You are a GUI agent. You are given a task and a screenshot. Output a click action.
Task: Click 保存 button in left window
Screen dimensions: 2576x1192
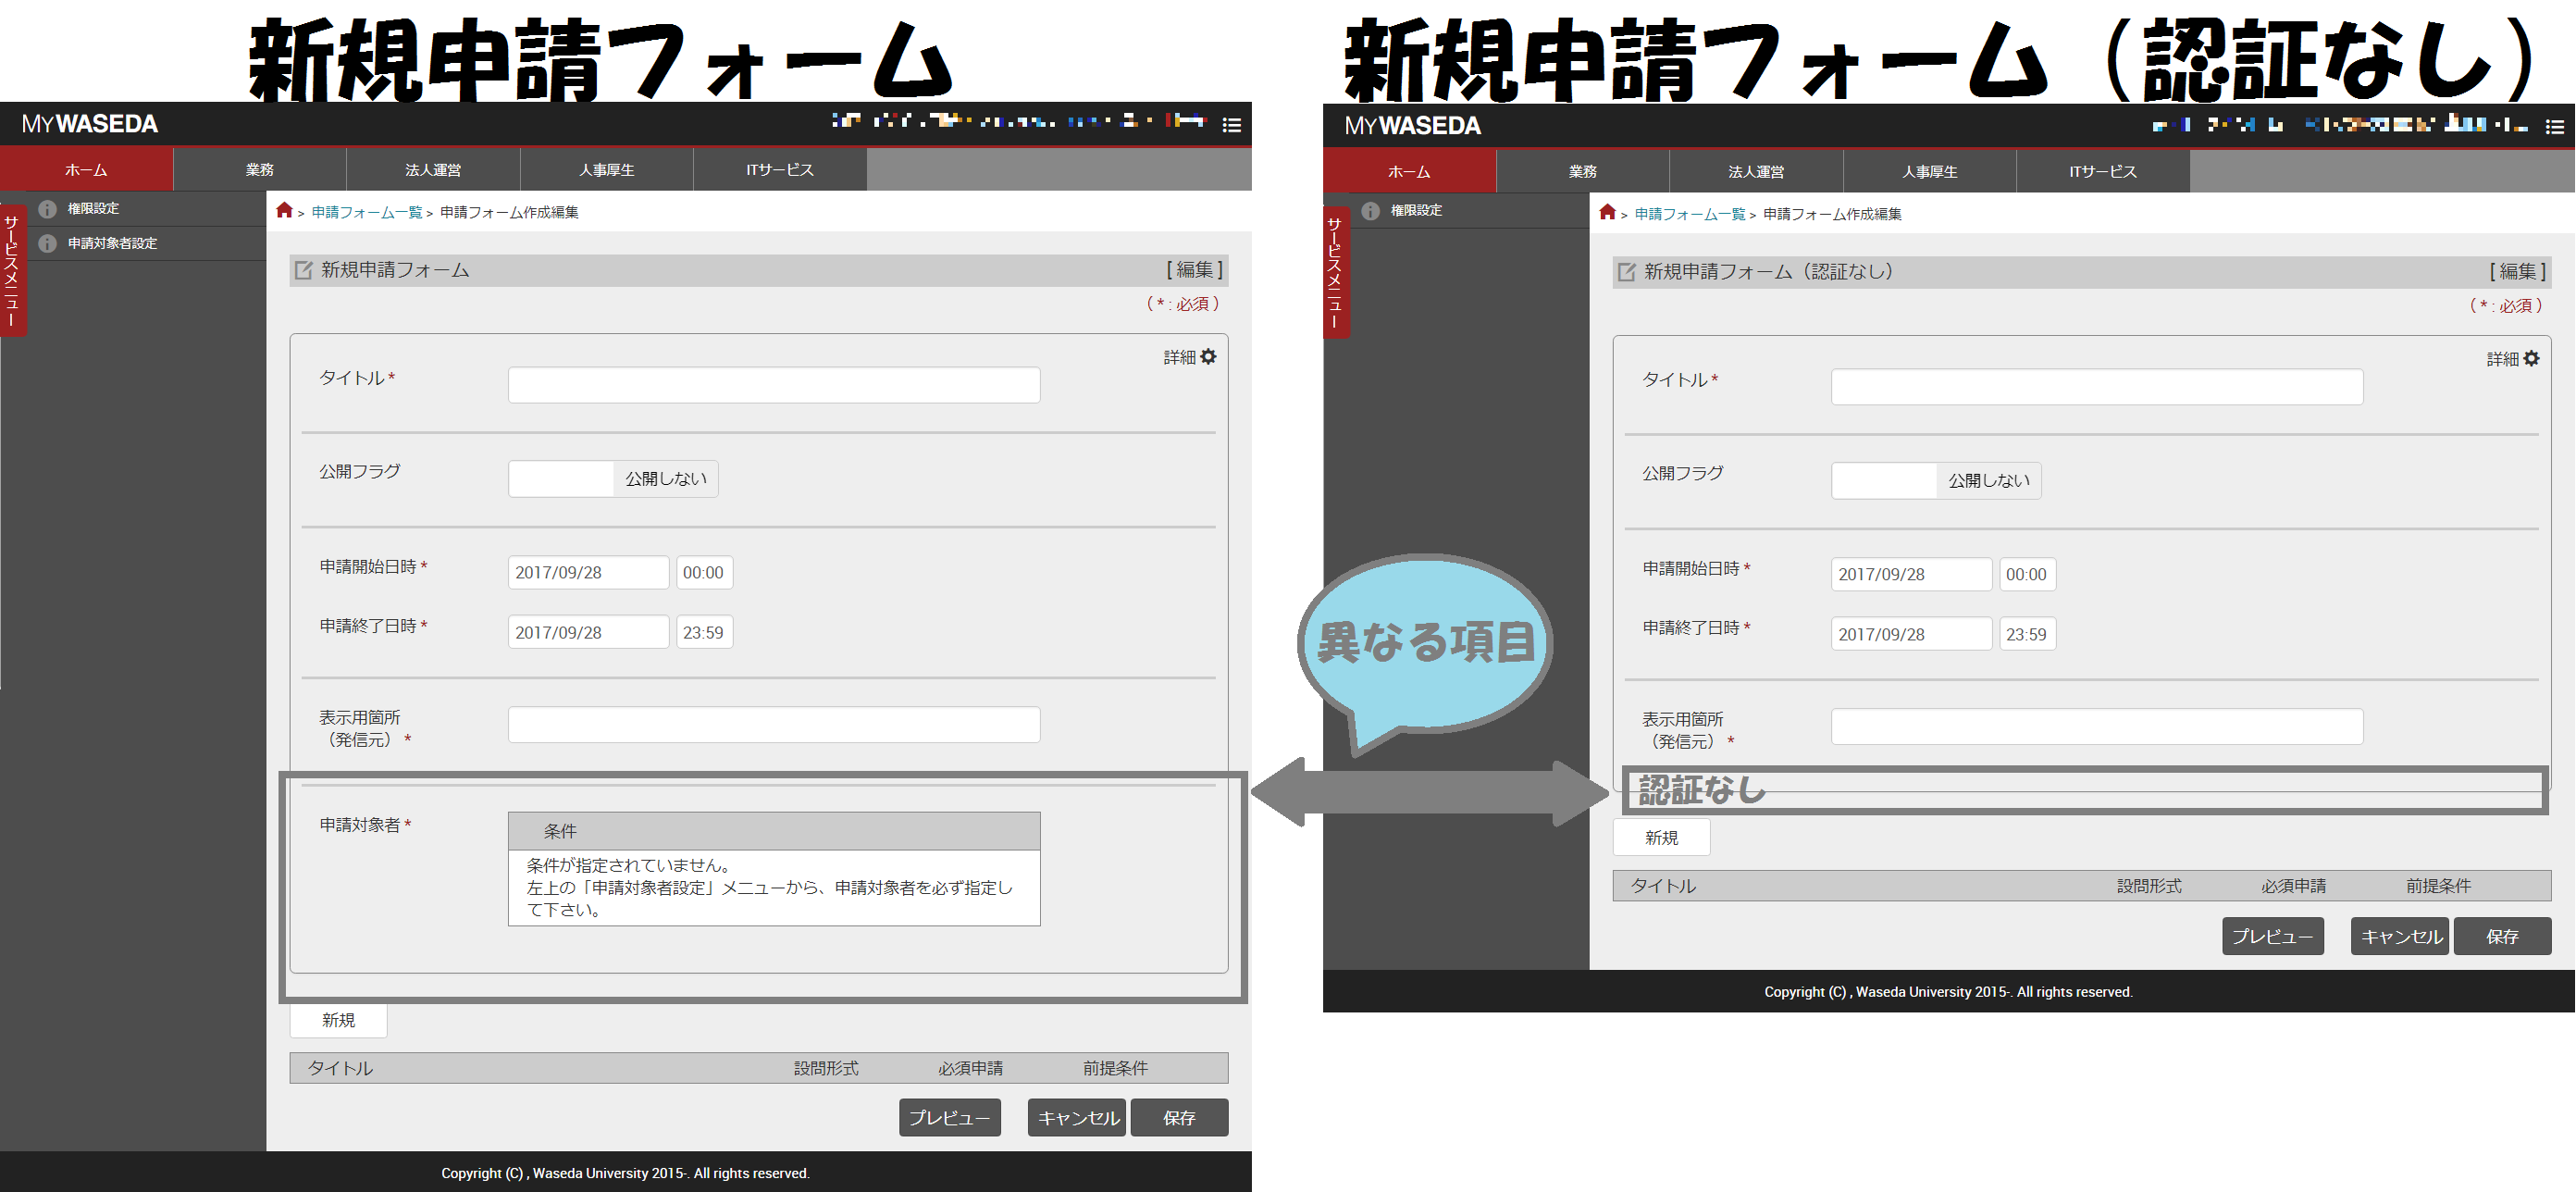(1179, 1118)
